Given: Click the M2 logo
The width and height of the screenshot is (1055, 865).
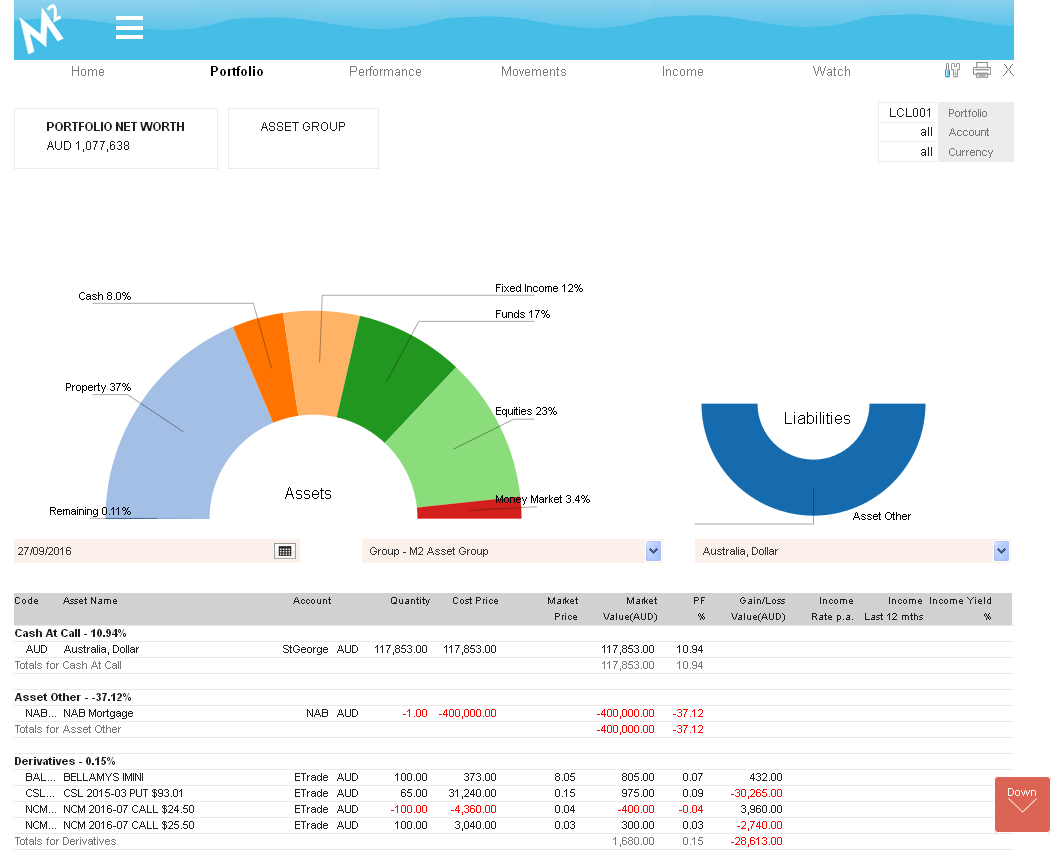Looking at the screenshot, I should (x=42, y=29).
